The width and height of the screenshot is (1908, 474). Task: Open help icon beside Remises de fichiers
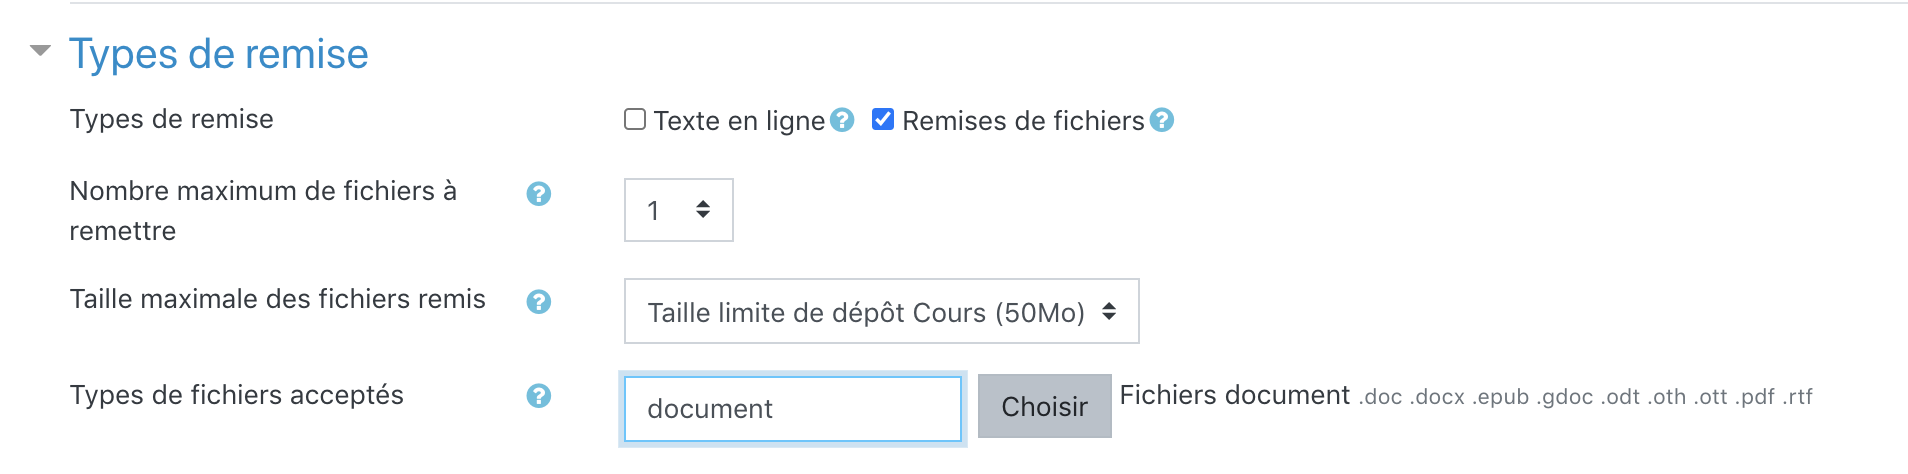pos(1162,120)
